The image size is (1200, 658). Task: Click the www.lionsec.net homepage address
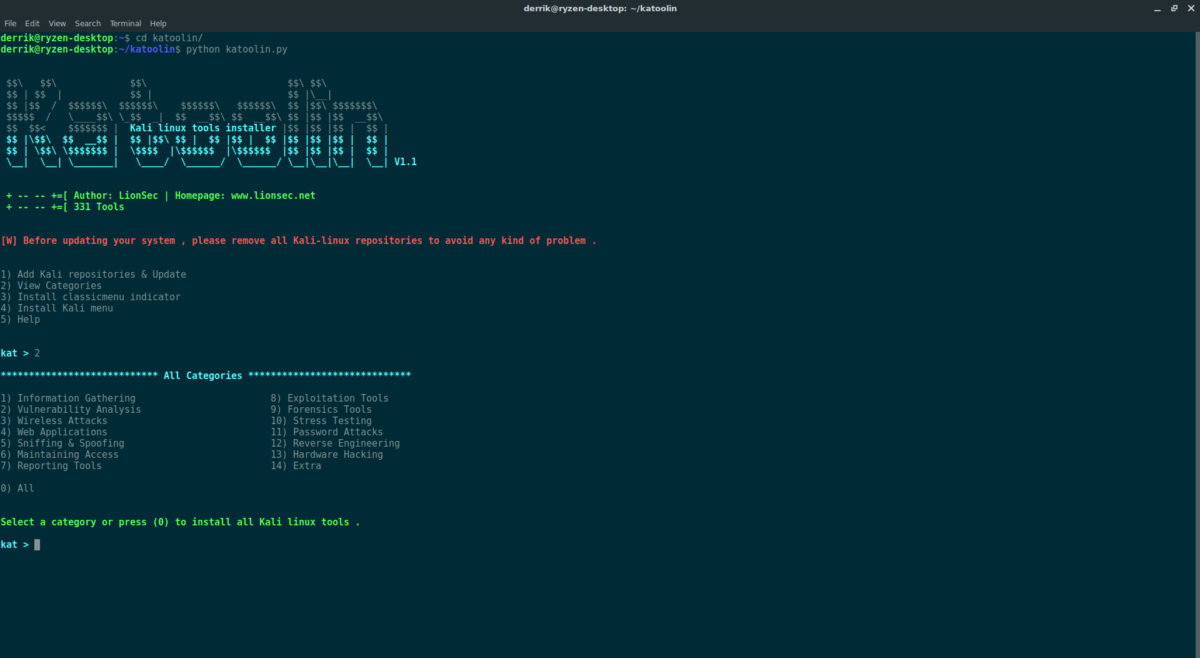(273, 196)
